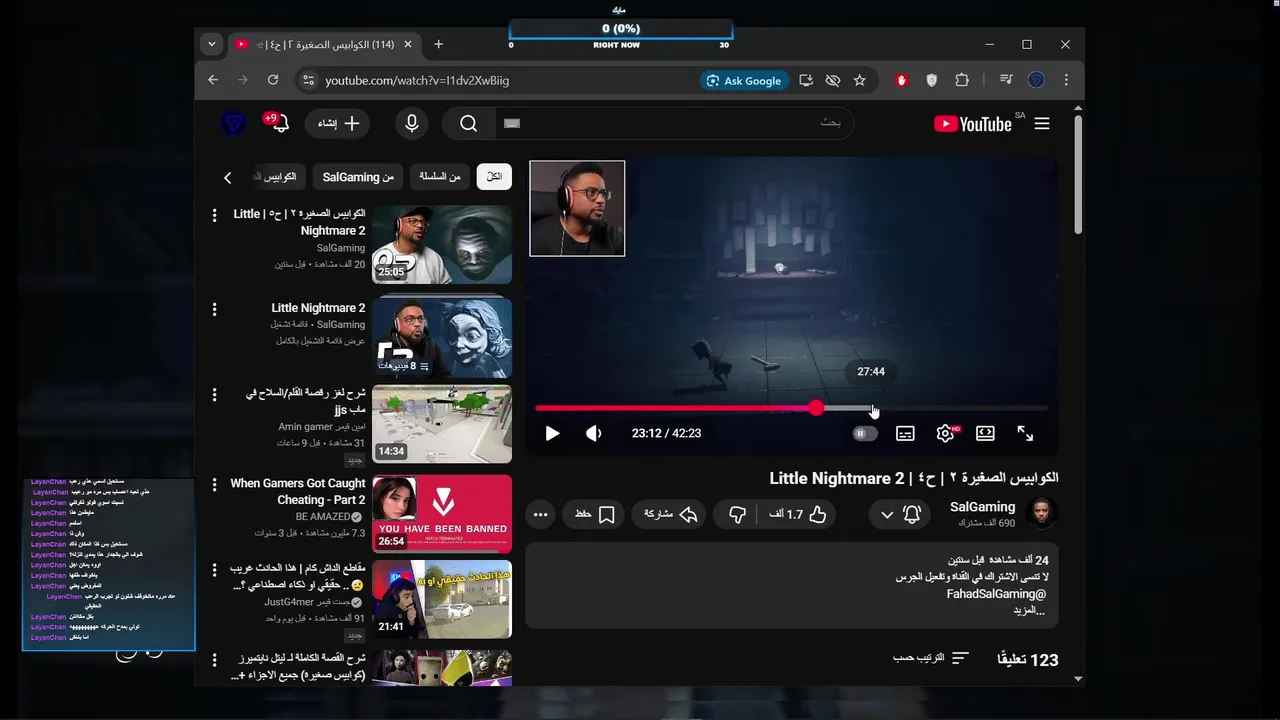Image resolution: width=1280 pixels, height=720 pixels.
Task: Reload the page
Action: click(x=272, y=80)
